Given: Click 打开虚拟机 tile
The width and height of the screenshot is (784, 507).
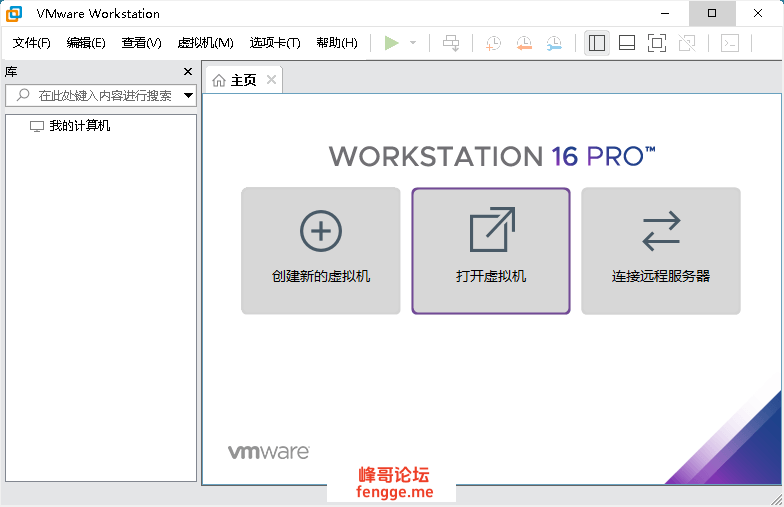Looking at the screenshot, I should coord(490,250).
